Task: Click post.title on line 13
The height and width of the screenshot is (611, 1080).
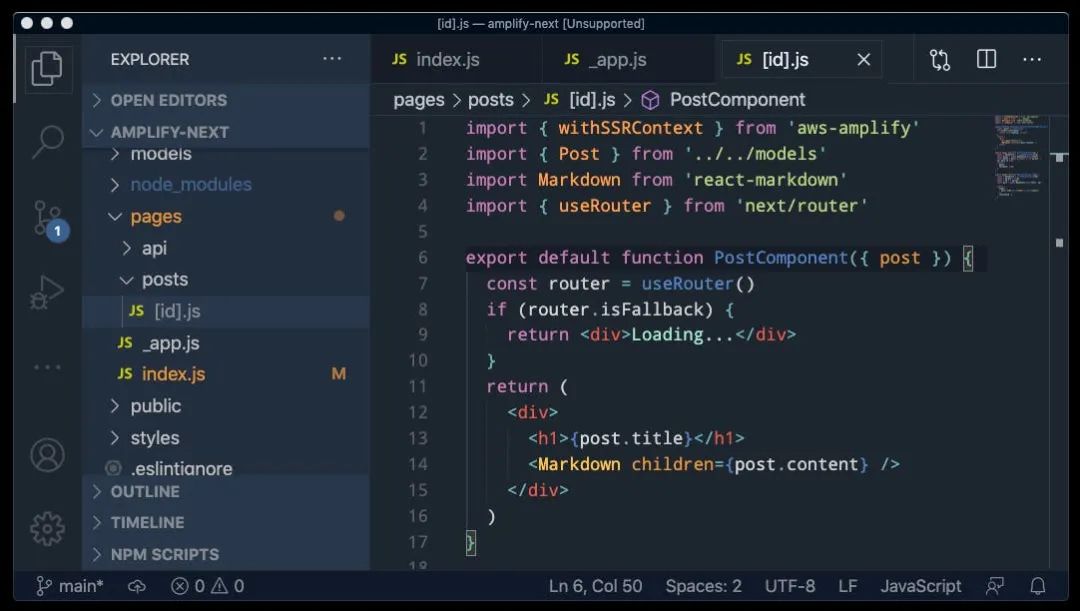Action: pos(631,438)
